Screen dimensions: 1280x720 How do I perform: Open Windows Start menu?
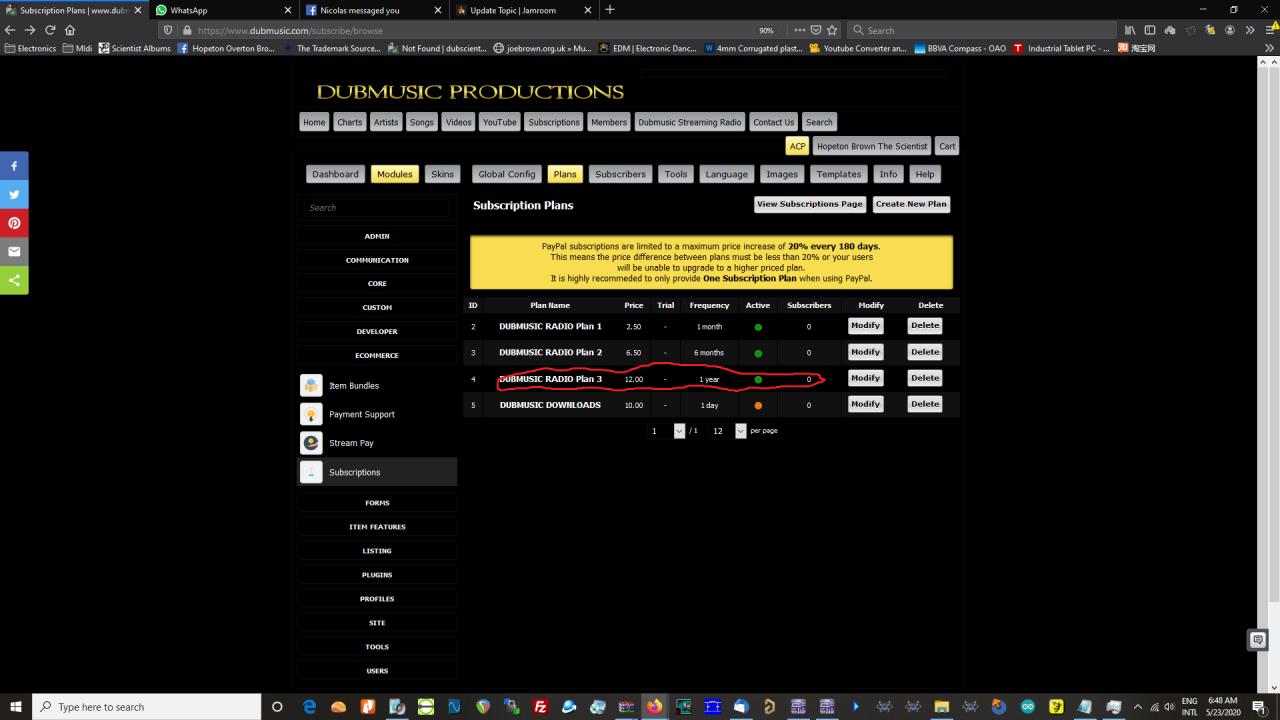pyautogui.click(x=16, y=707)
